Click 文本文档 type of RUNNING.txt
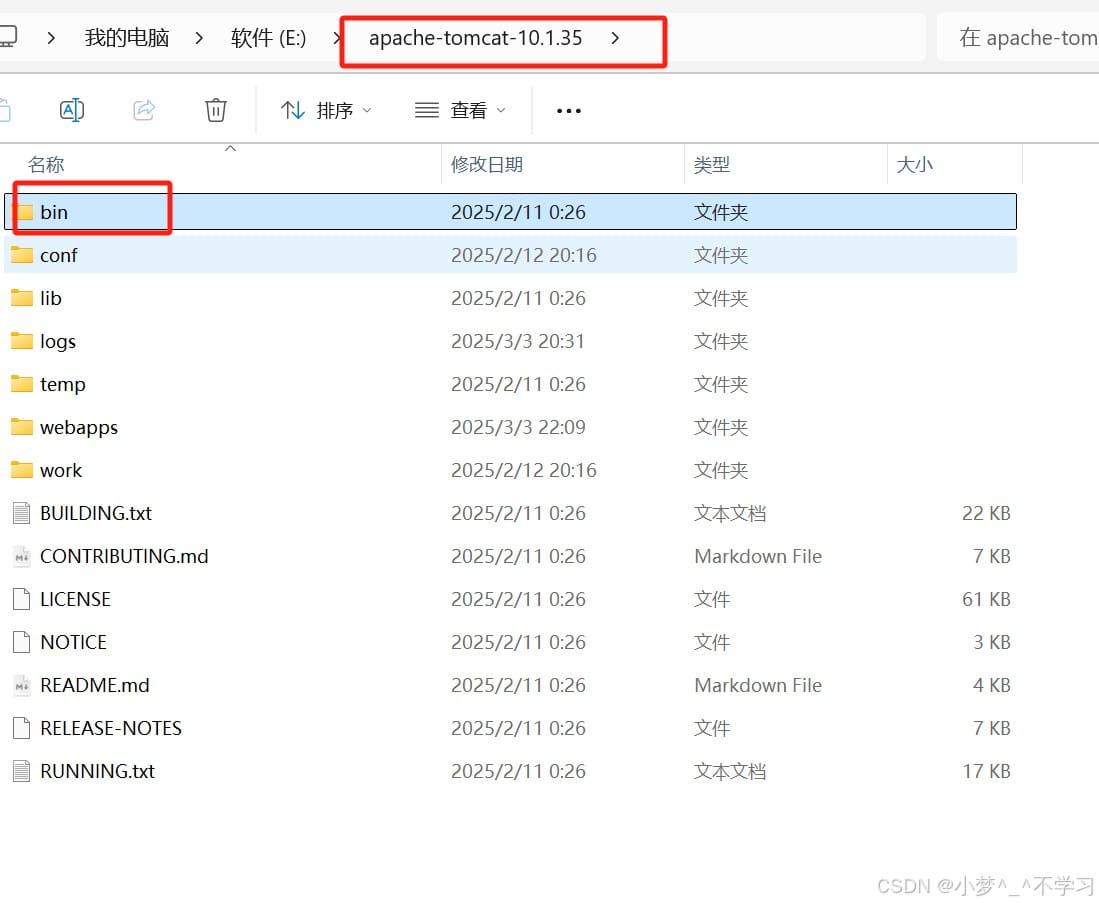The width and height of the screenshot is (1099, 903). [730, 771]
